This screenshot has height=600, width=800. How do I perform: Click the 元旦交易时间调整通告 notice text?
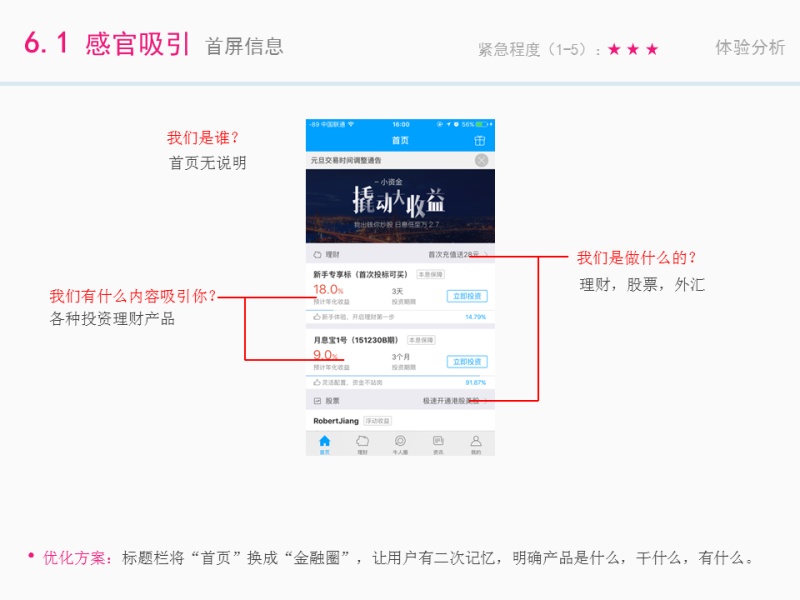point(346,160)
